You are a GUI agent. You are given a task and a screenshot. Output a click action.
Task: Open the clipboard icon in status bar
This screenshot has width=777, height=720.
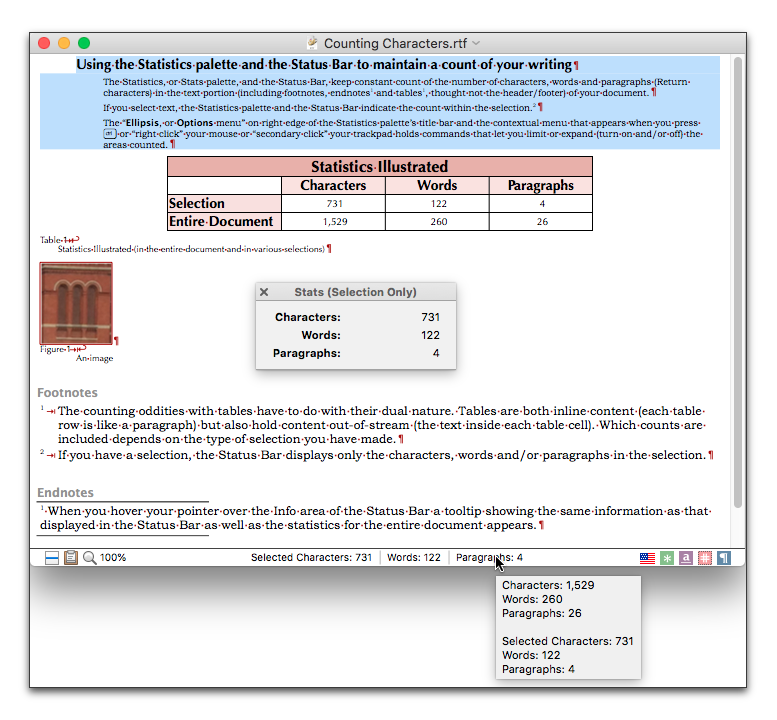[71, 557]
